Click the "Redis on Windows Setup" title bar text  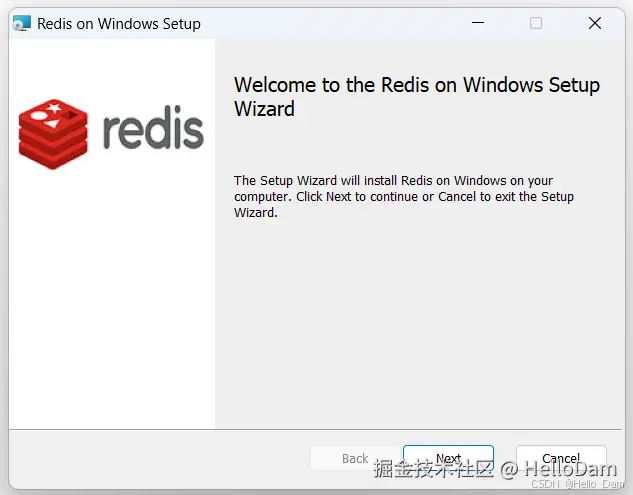coord(119,24)
